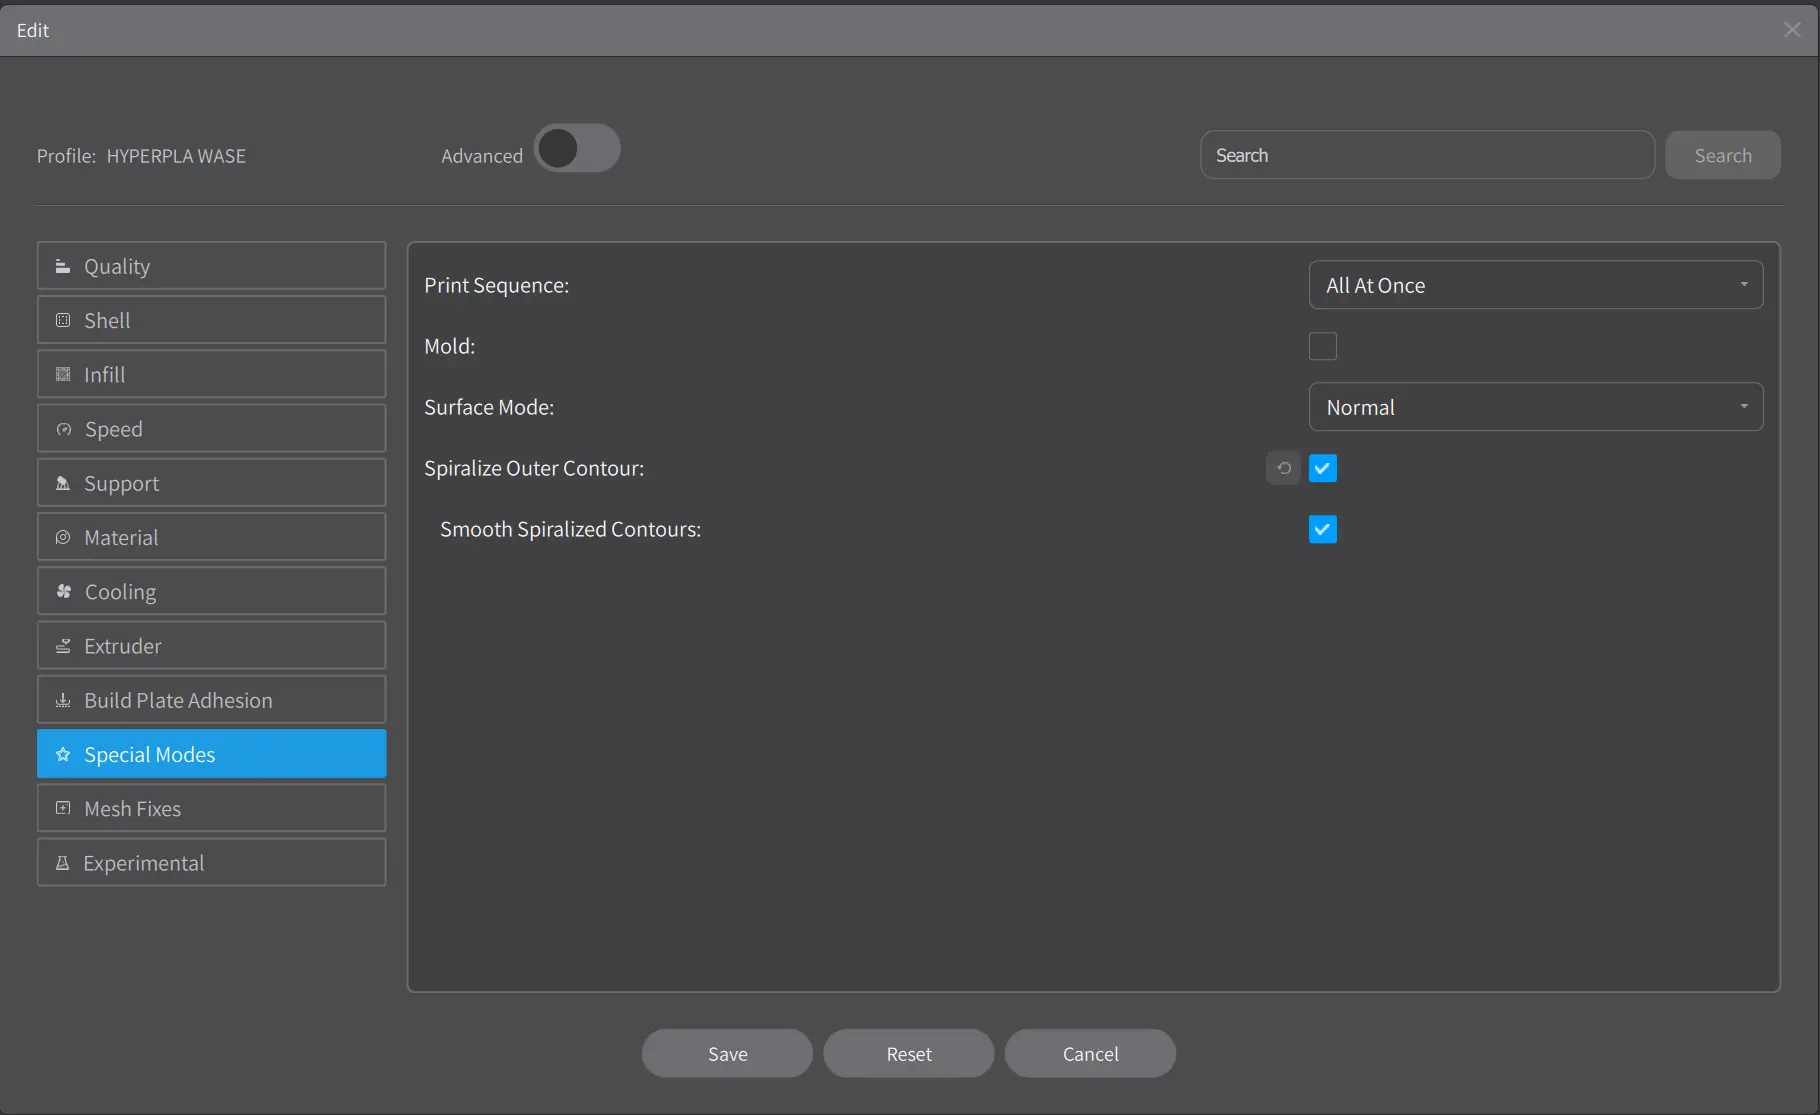The height and width of the screenshot is (1115, 1820).
Task: Uncheck Smooth Spiralized Contours
Action: pos(1322,529)
